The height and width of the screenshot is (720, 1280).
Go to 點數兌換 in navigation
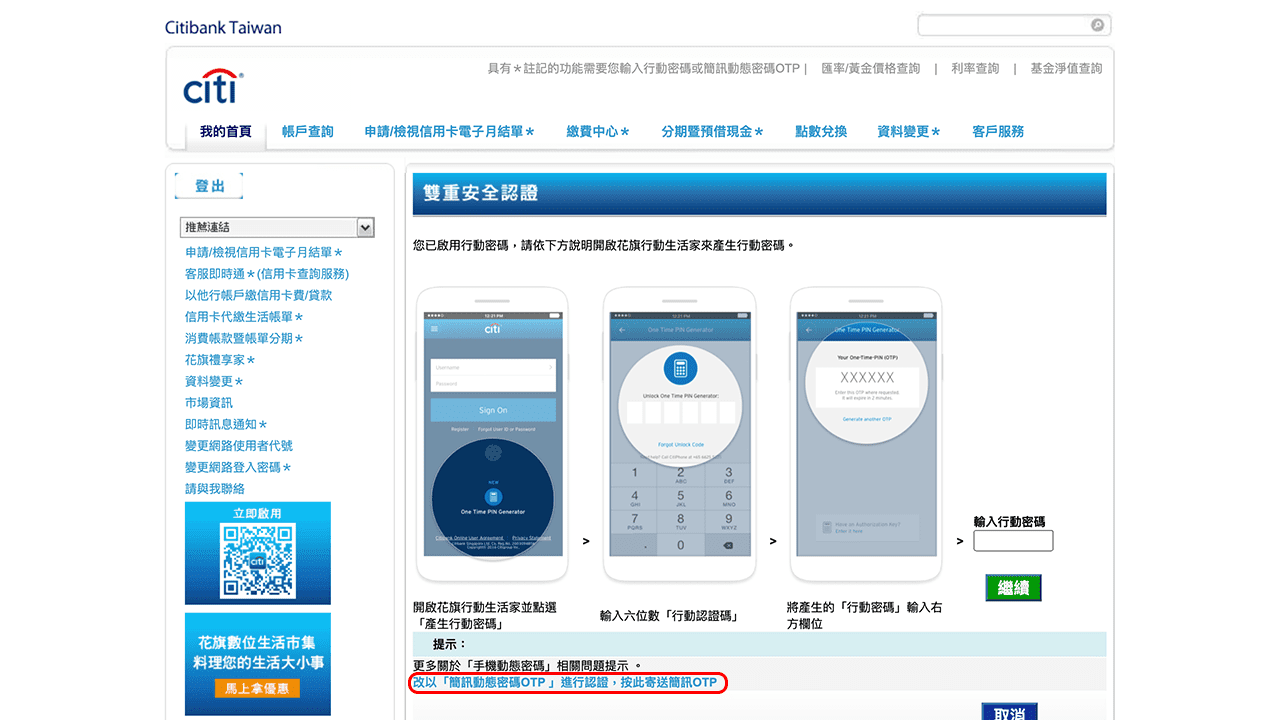point(821,132)
